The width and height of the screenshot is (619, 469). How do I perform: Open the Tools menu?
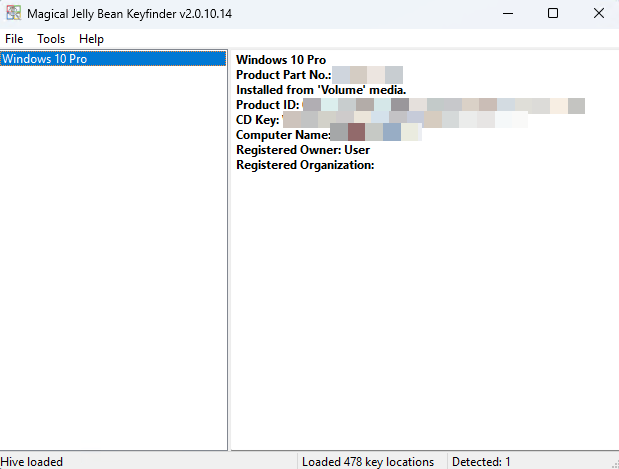pos(51,39)
